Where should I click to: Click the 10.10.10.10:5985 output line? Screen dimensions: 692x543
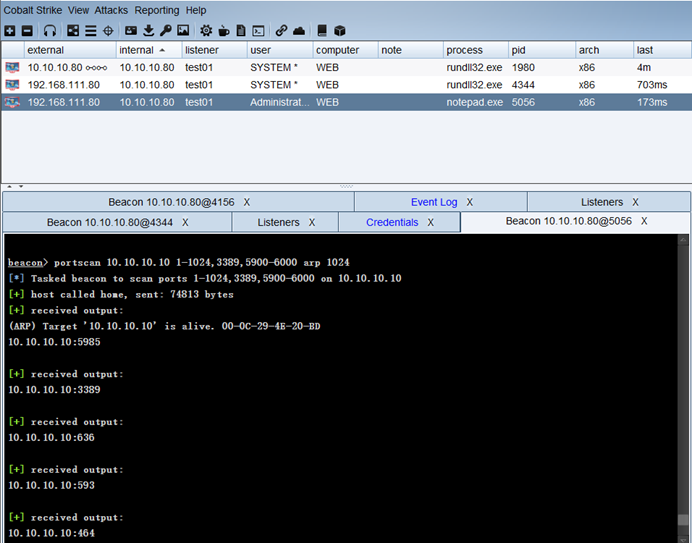point(54,342)
